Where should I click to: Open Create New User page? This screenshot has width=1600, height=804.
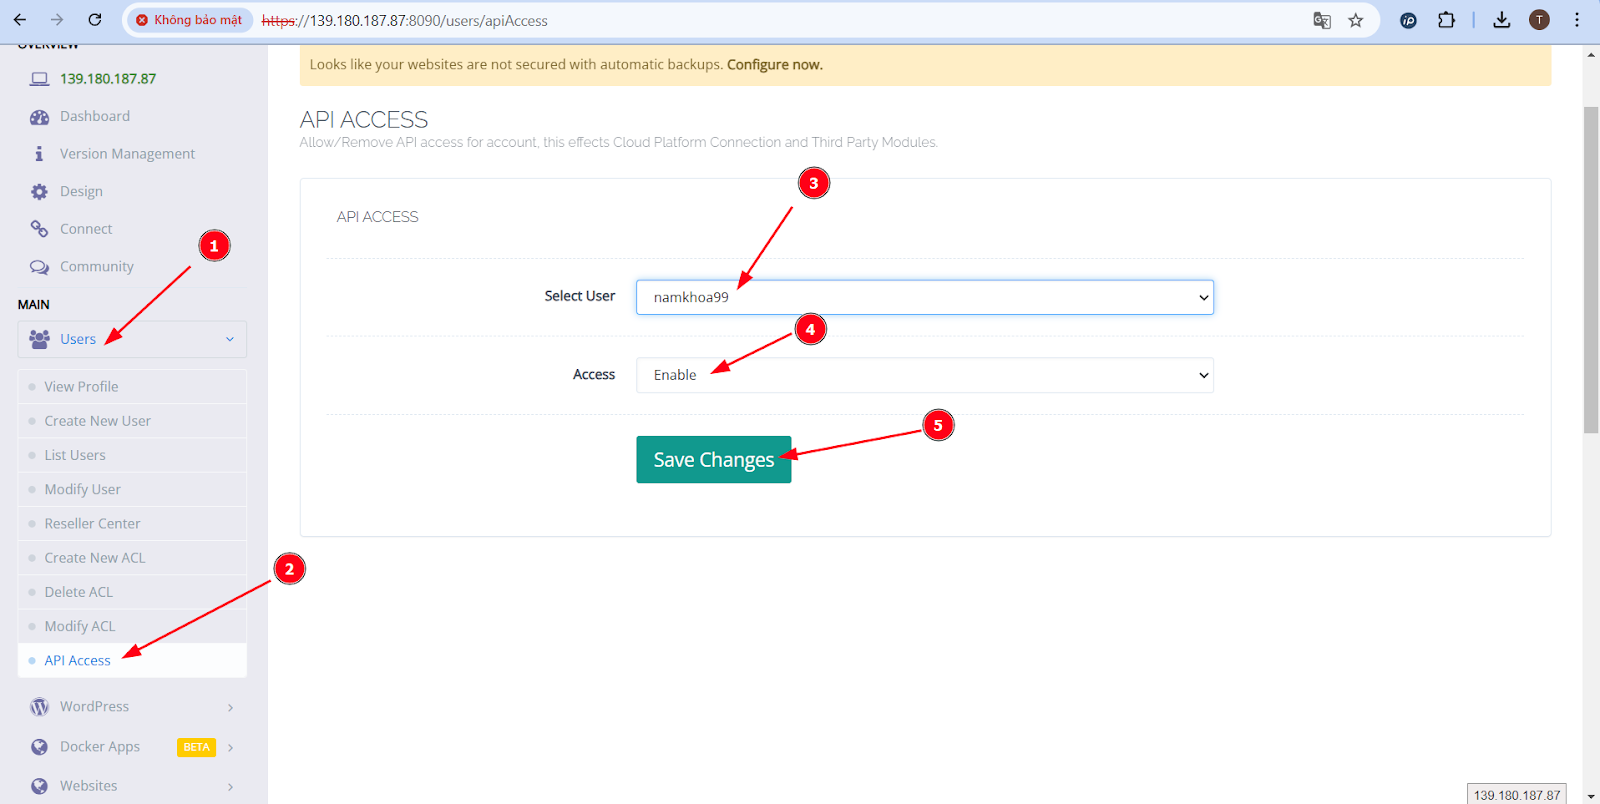[x=132, y=421]
